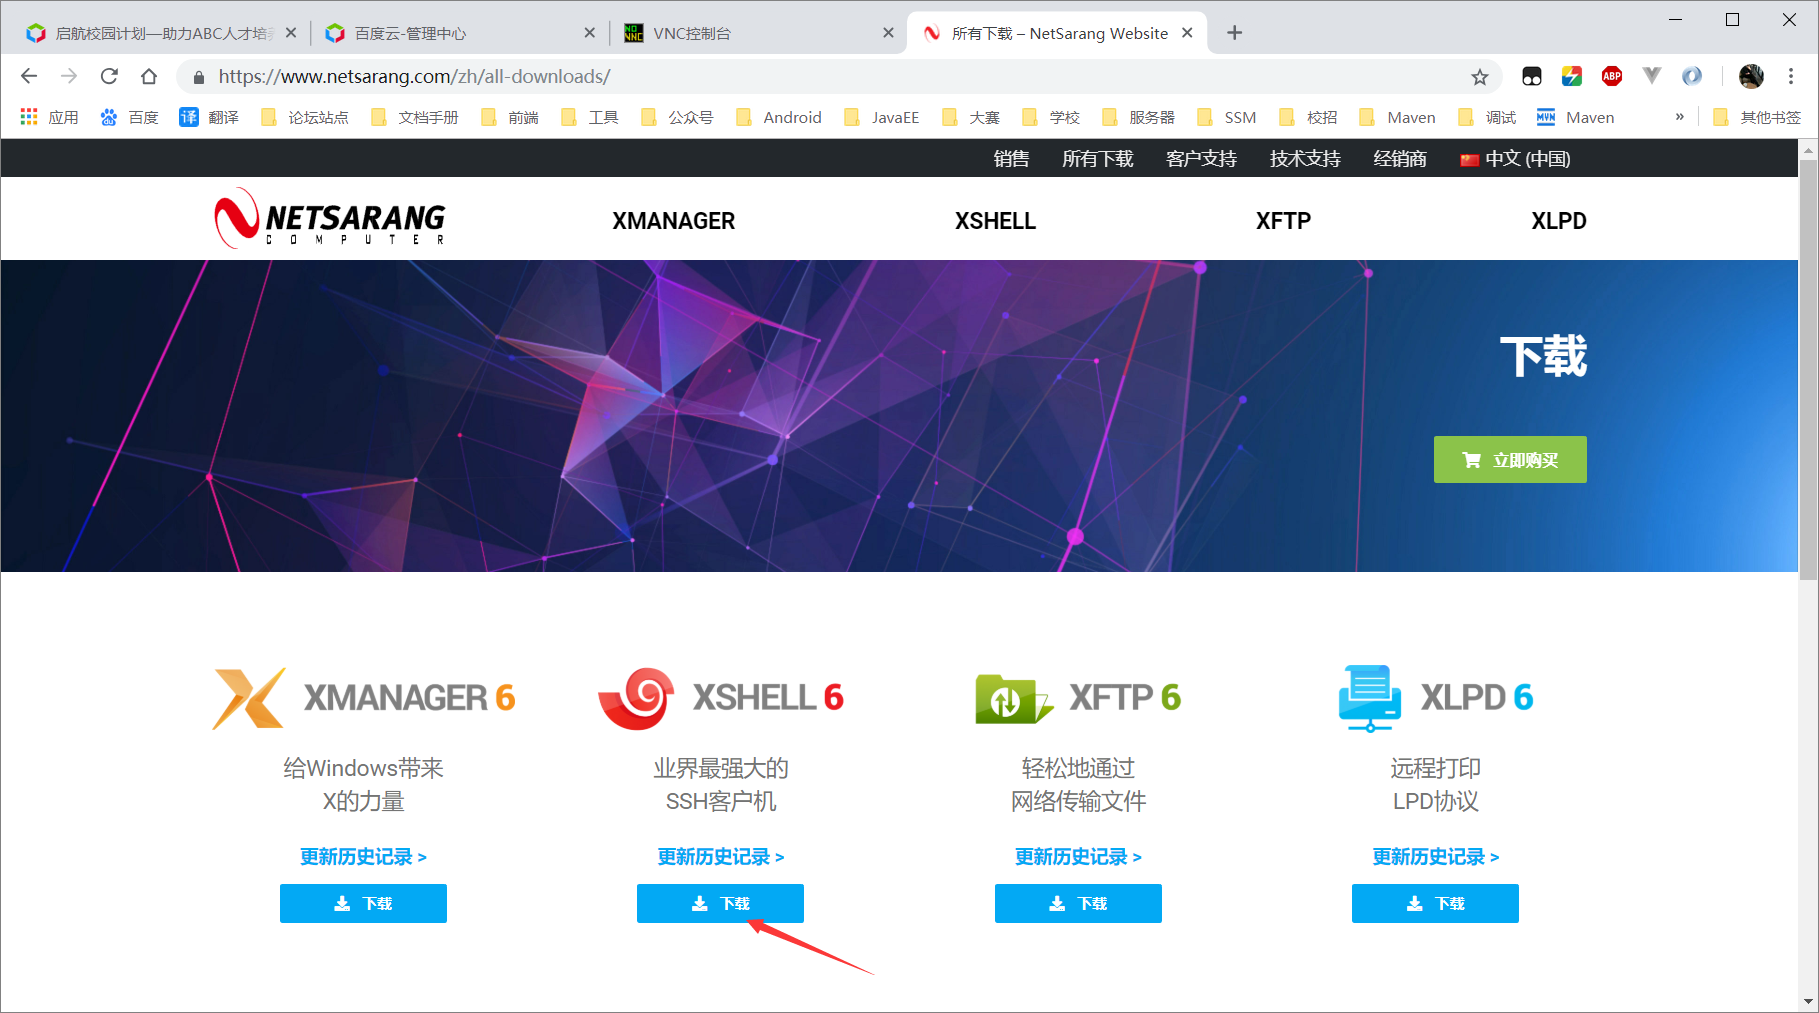The image size is (1819, 1013).
Task: Click the Xshell 6 spiral shell icon
Action: click(637, 697)
